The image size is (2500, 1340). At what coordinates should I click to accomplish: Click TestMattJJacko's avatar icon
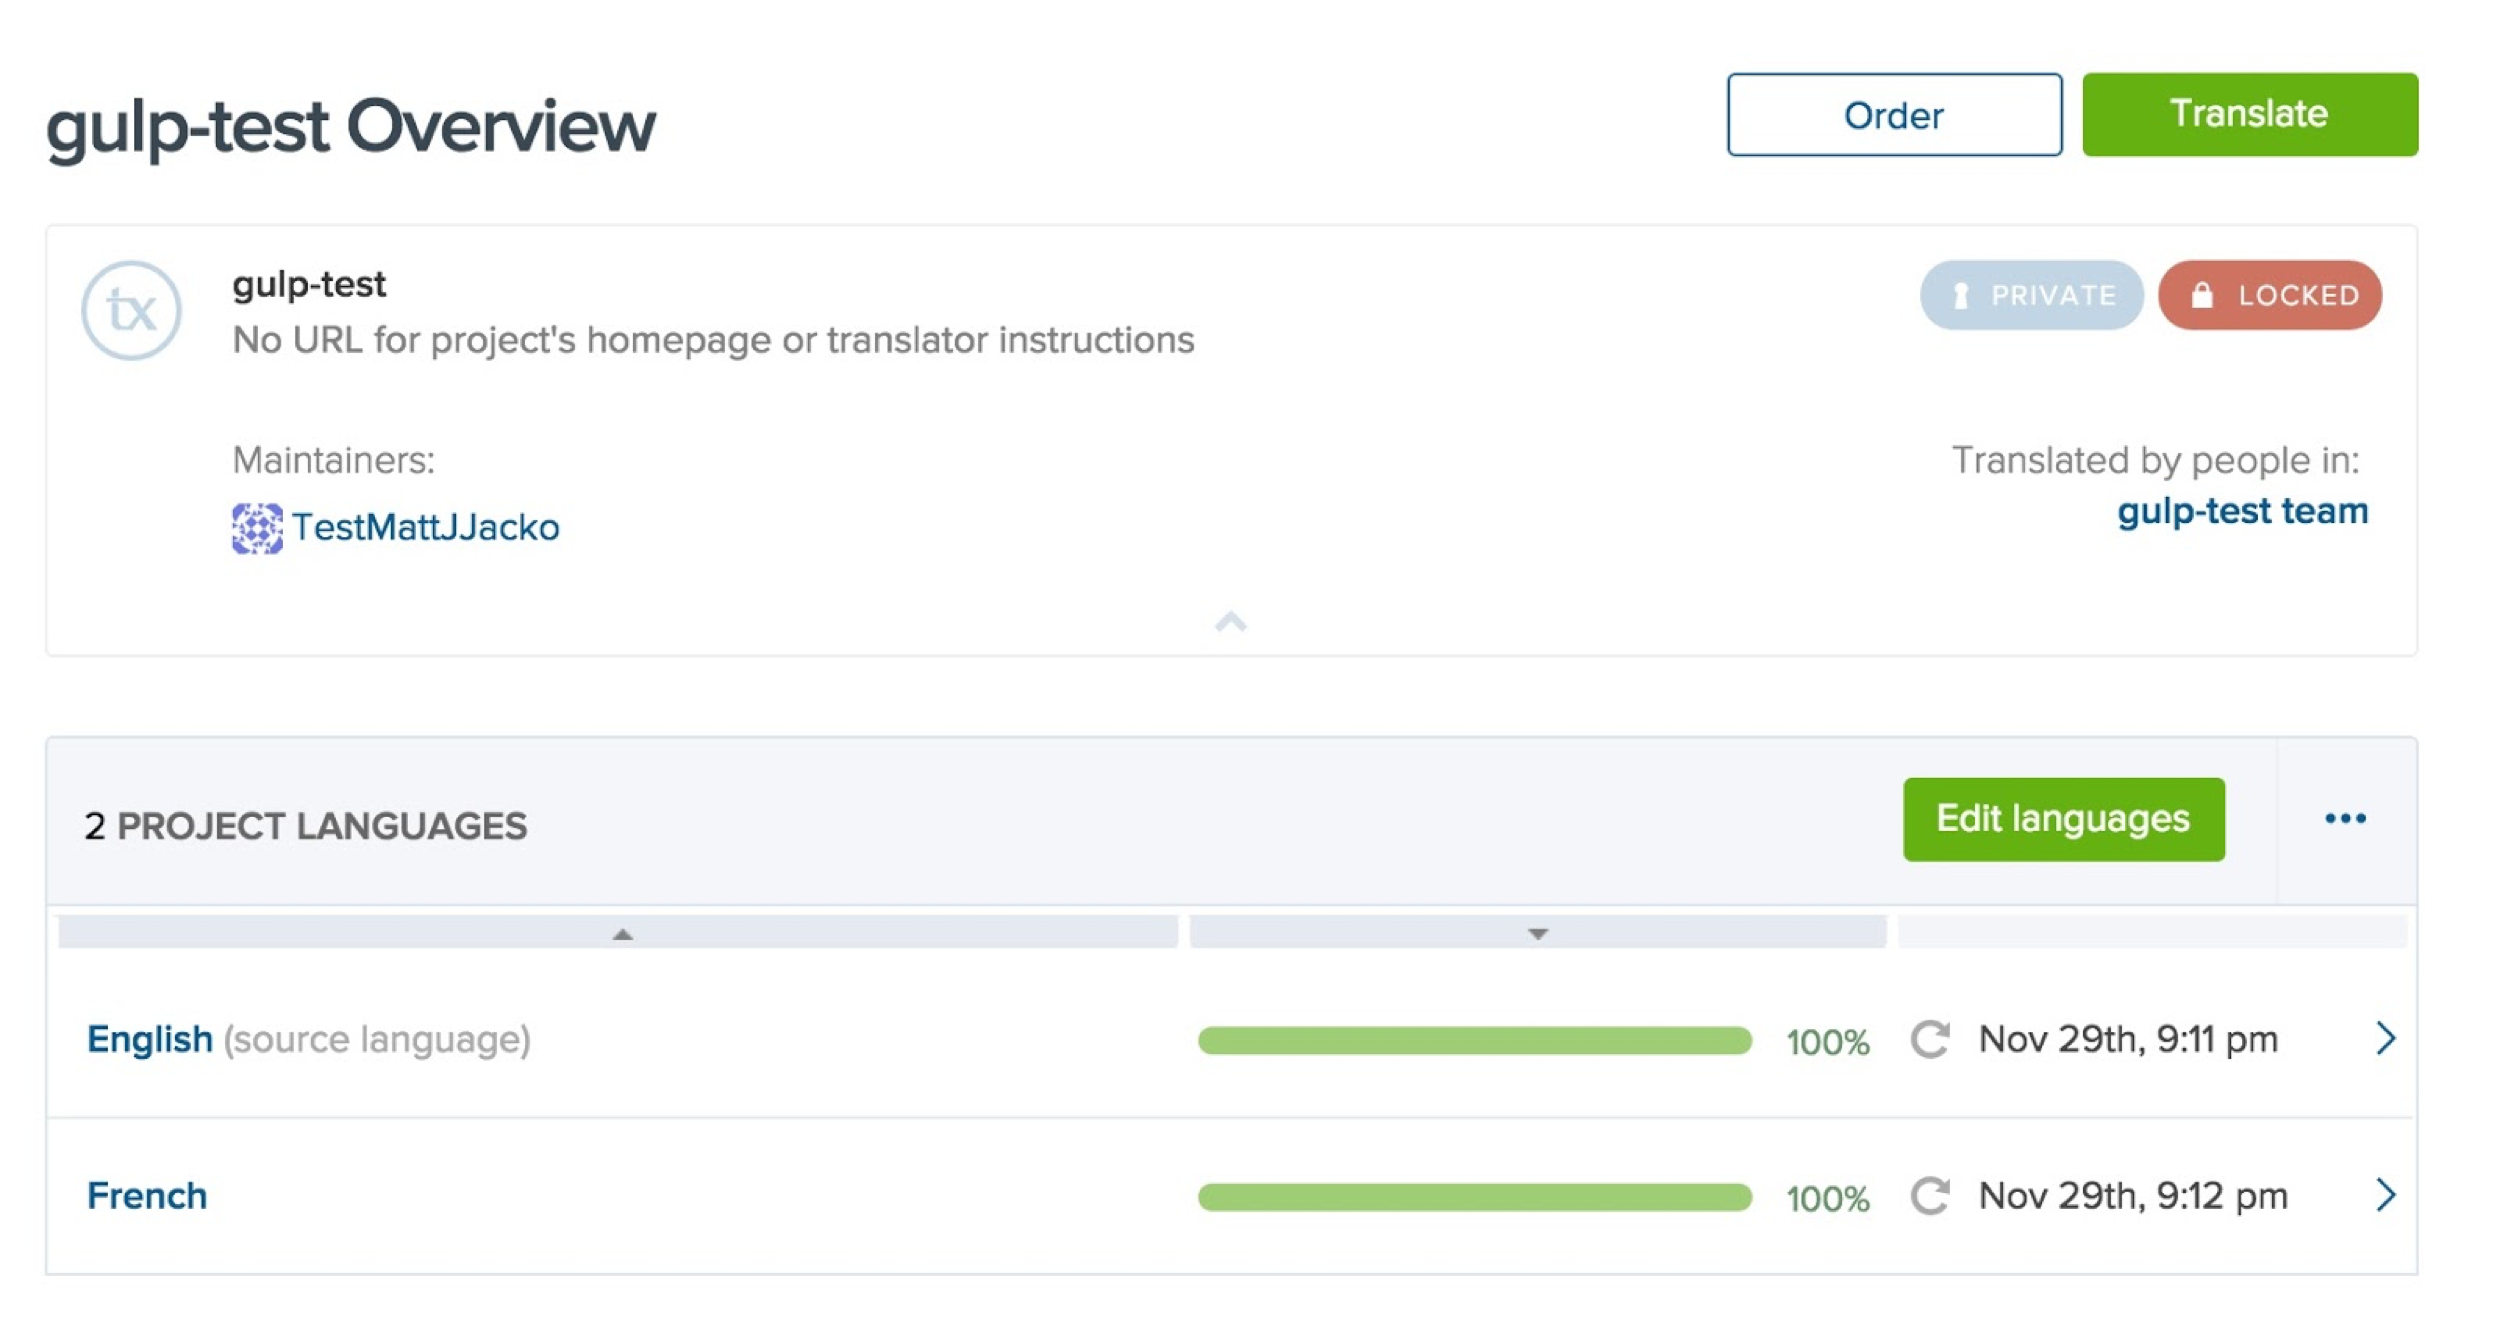coord(257,528)
